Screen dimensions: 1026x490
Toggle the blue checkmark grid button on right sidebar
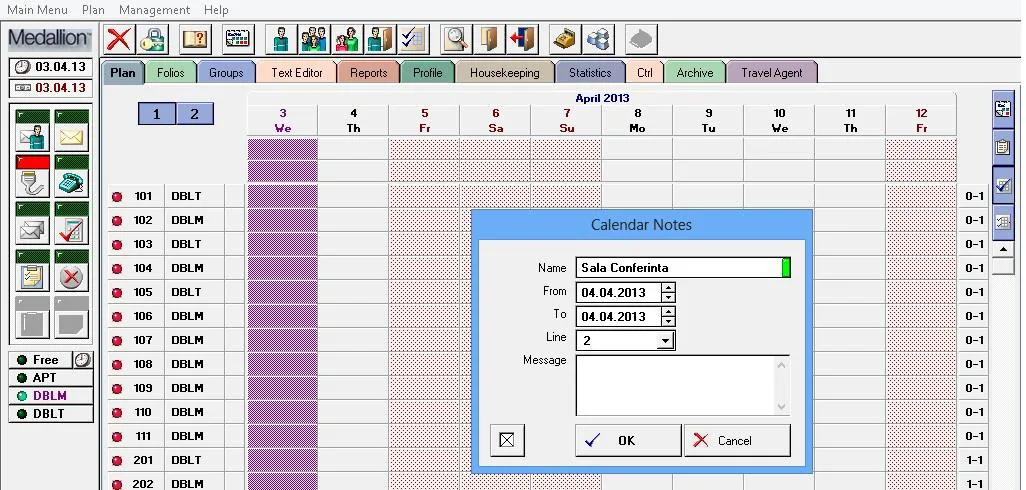pyautogui.click(x=1002, y=185)
